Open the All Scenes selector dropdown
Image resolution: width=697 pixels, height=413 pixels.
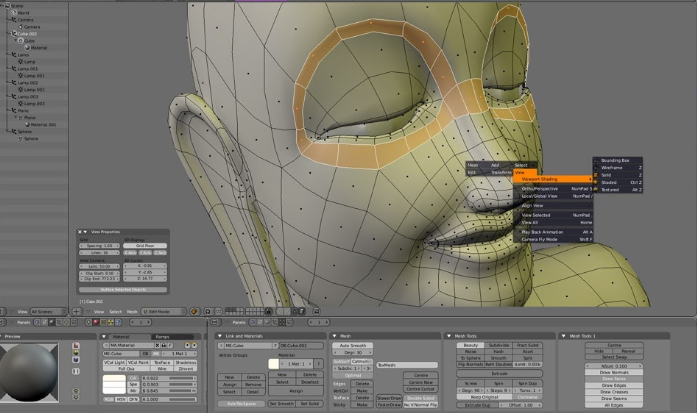(47, 312)
